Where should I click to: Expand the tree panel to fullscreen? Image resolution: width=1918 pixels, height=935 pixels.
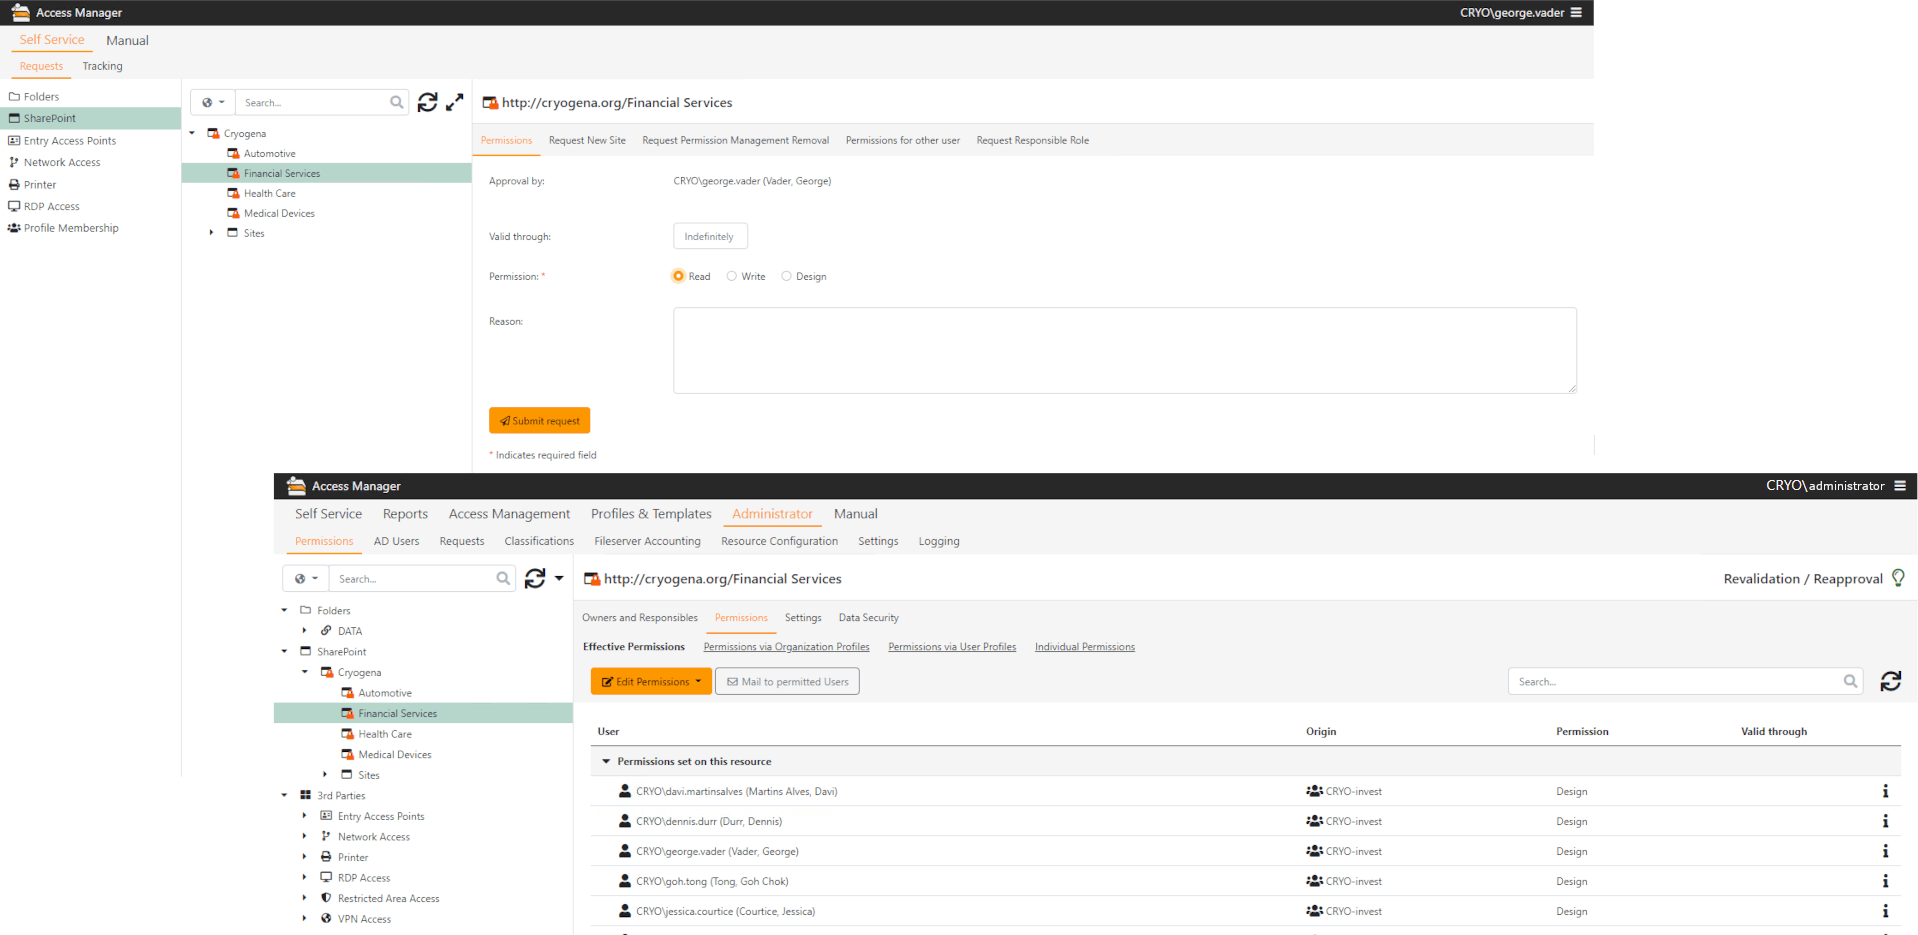pos(455,102)
